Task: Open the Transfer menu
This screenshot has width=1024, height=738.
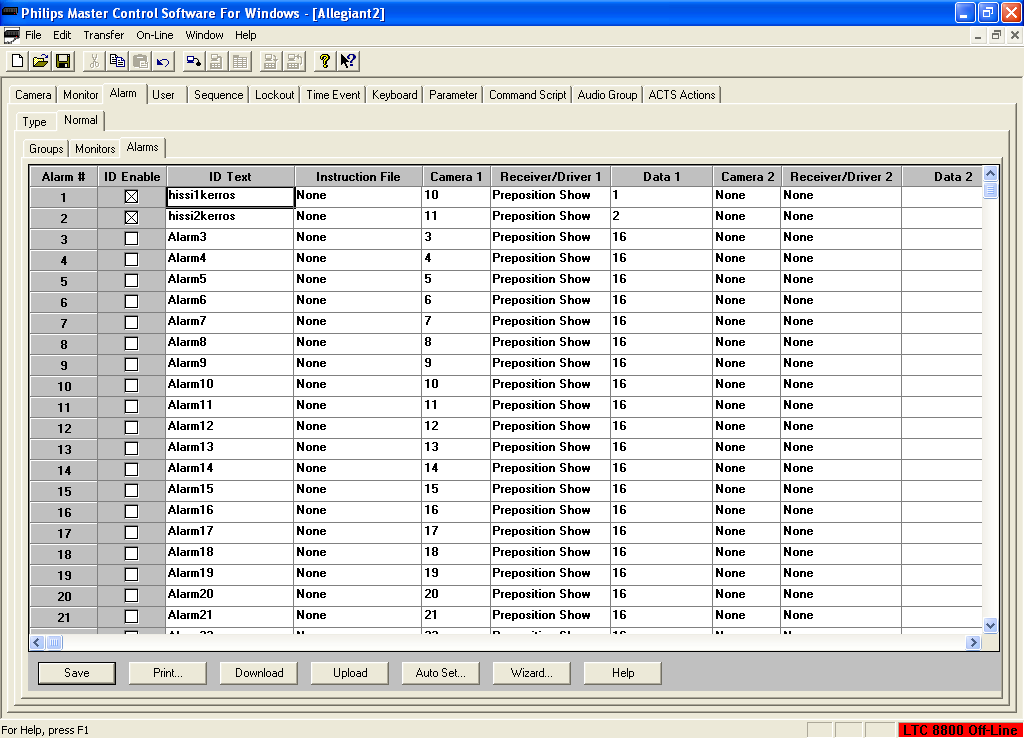Action: pos(104,35)
